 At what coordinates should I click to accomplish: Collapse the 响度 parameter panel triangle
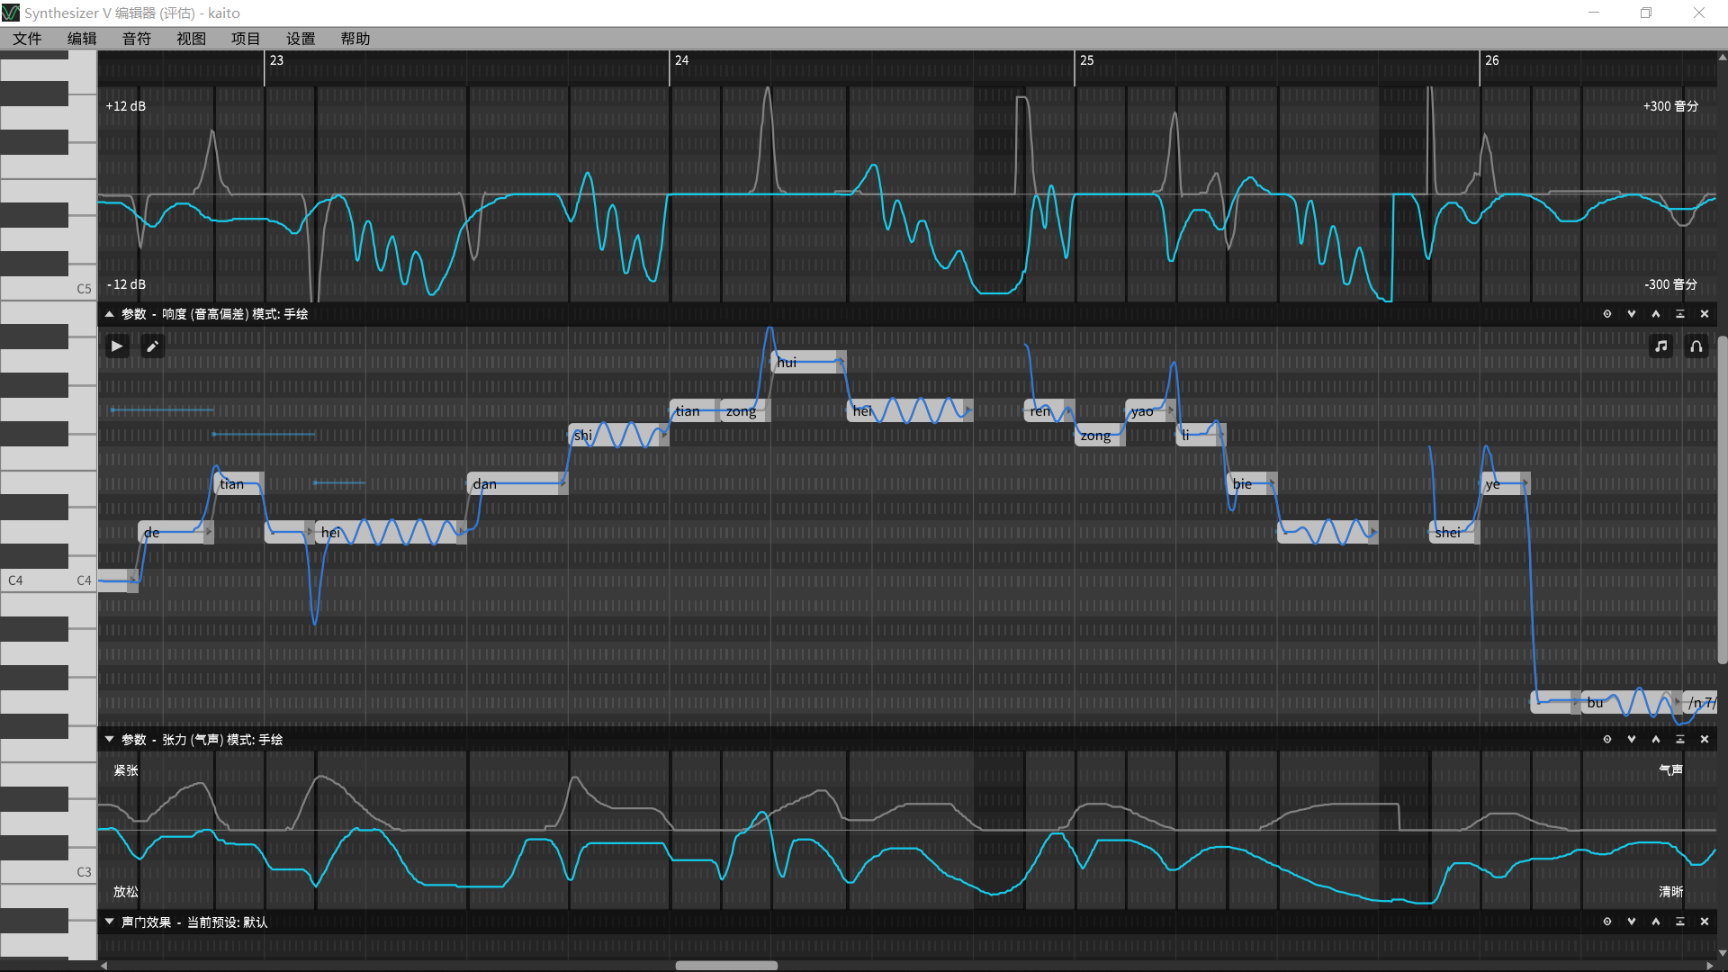[x=109, y=314]
